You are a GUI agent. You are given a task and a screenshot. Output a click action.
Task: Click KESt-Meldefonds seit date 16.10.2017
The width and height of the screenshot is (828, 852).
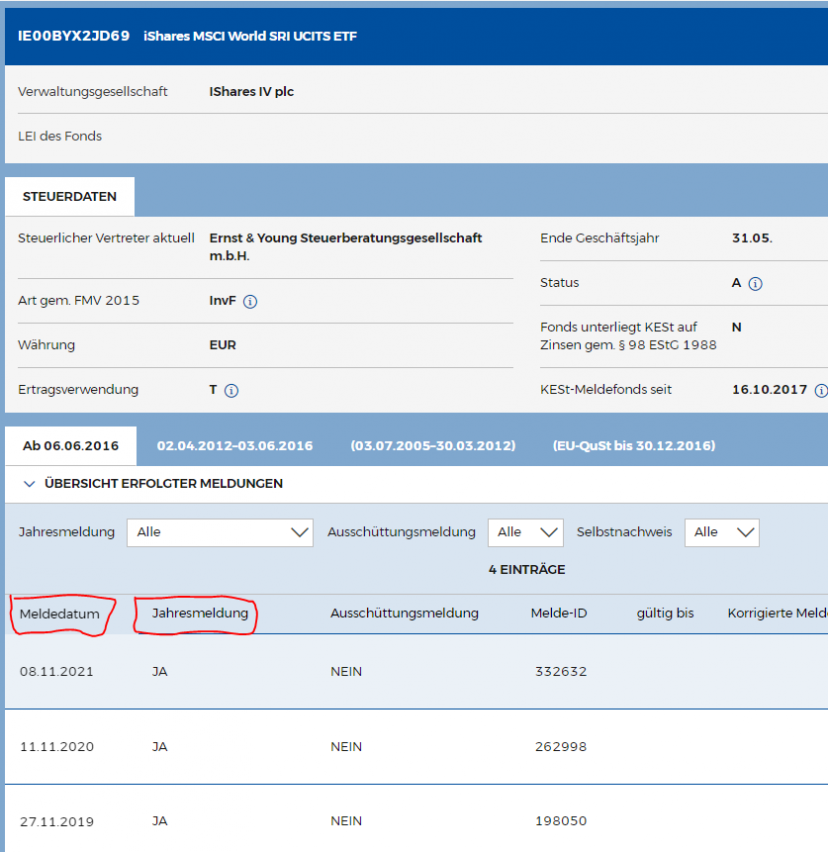(769, 390)
